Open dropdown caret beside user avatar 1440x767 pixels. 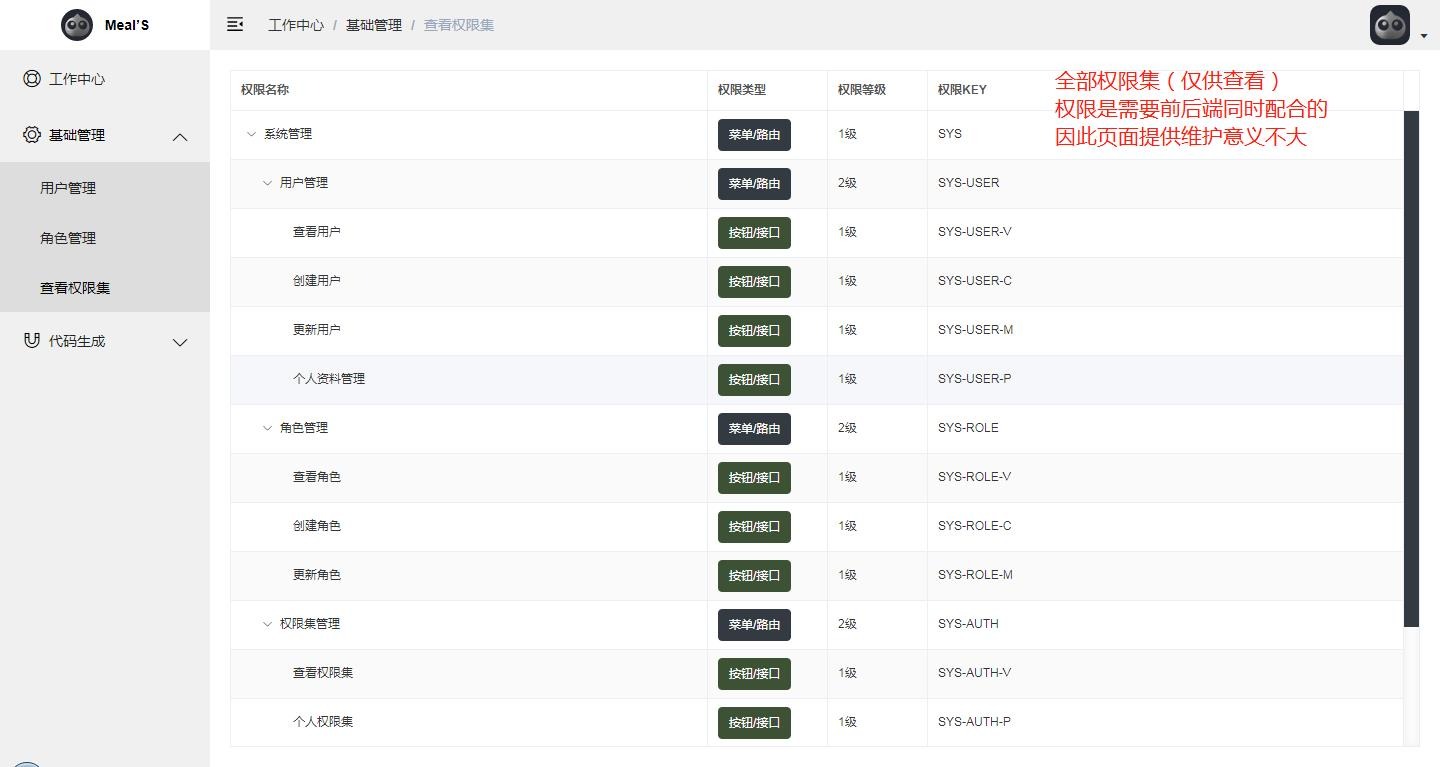[x=1424, y=36]
